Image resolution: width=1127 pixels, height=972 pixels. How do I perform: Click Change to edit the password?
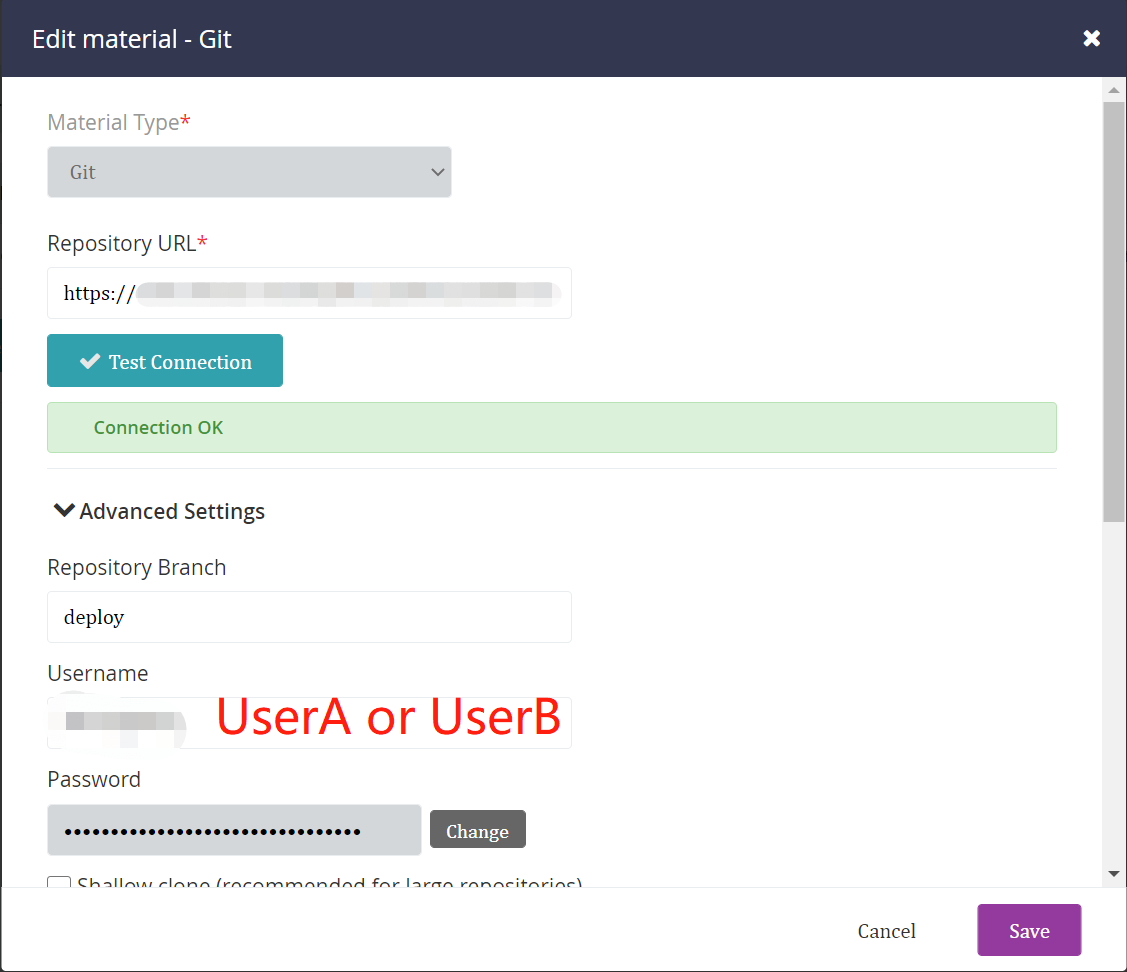click(477, 829)
